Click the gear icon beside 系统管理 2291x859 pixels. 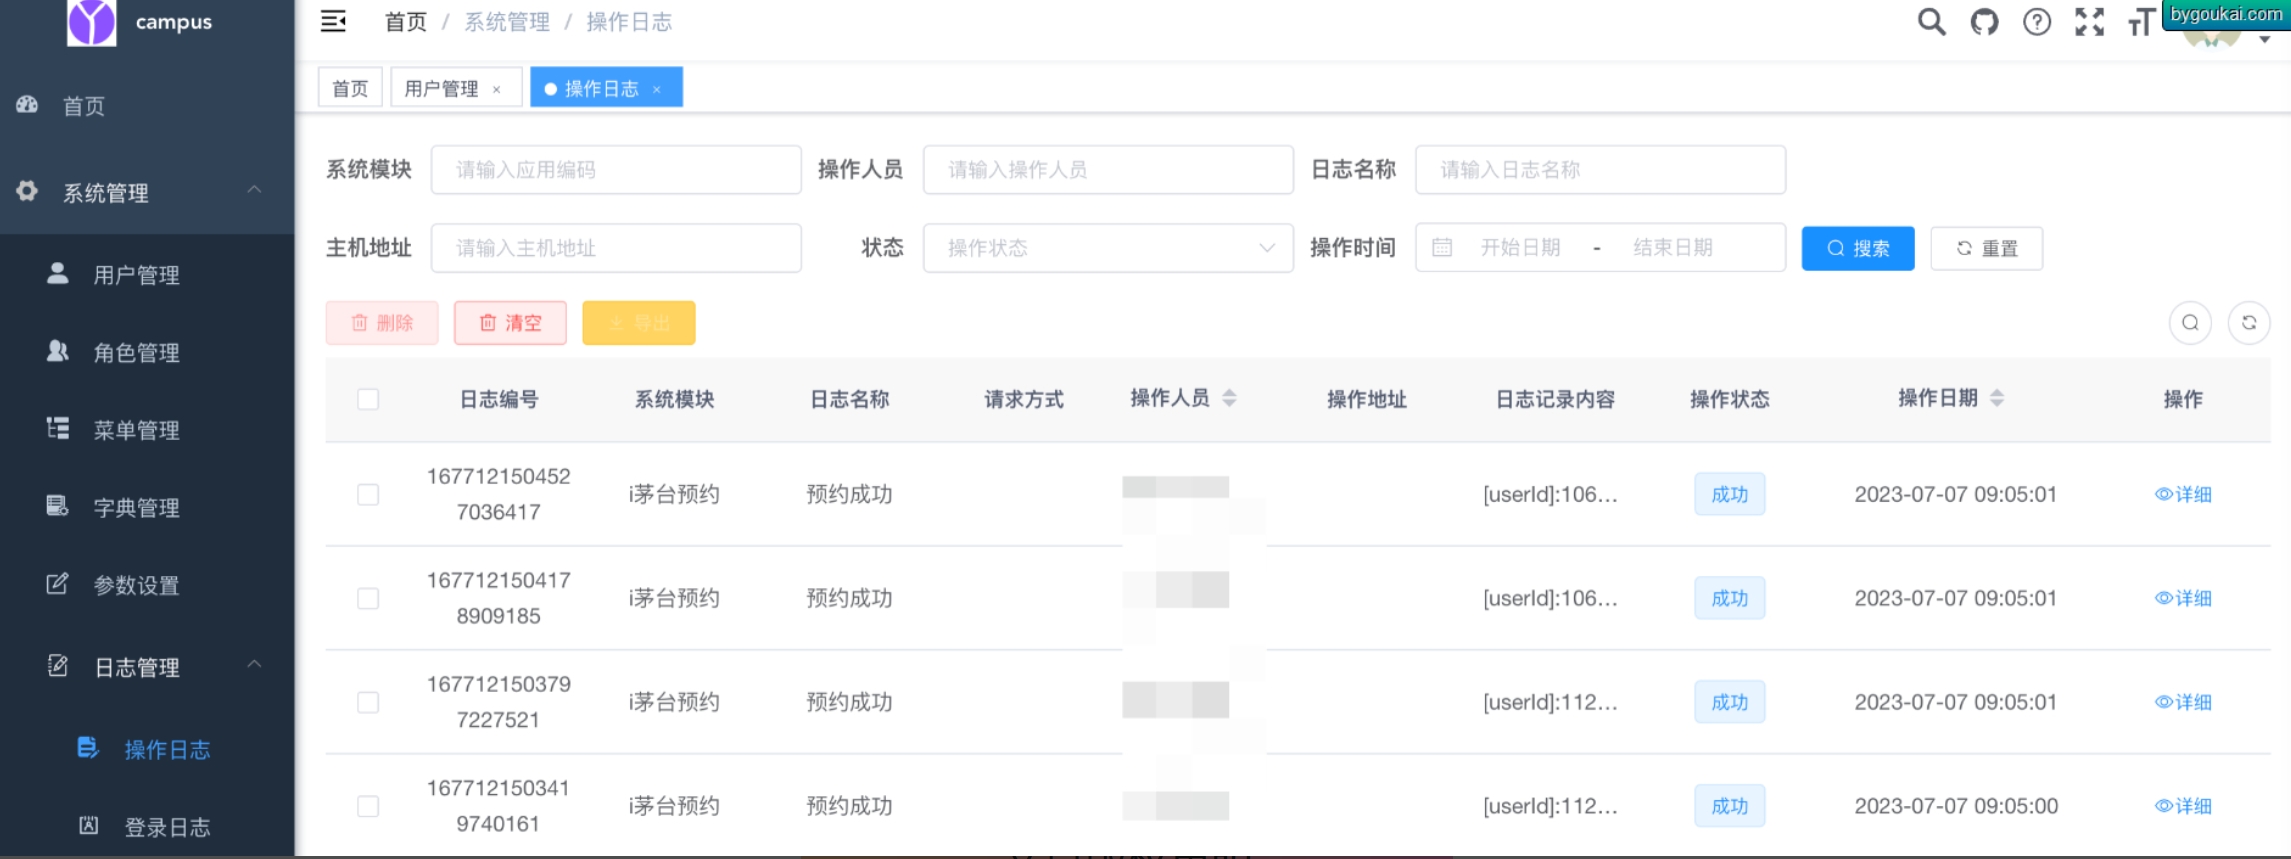click(27, 190)
